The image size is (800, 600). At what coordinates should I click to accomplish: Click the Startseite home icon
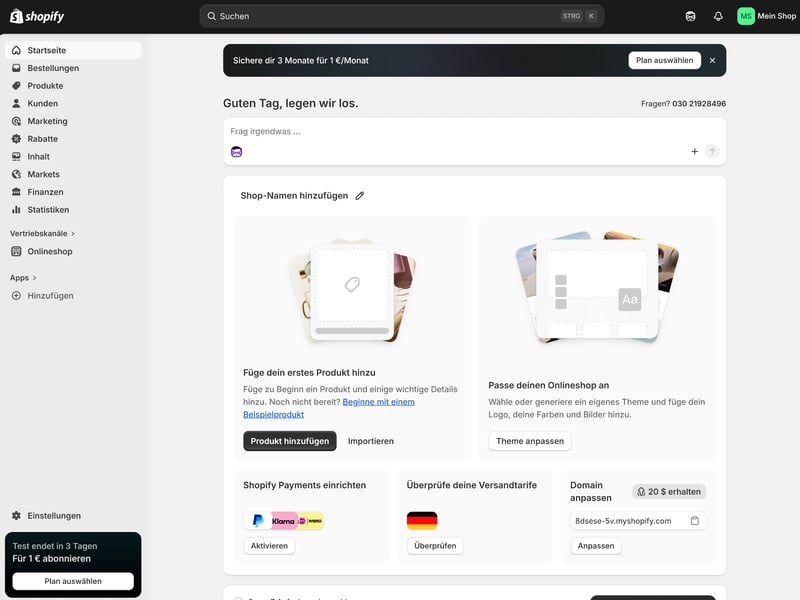point(16,50)
